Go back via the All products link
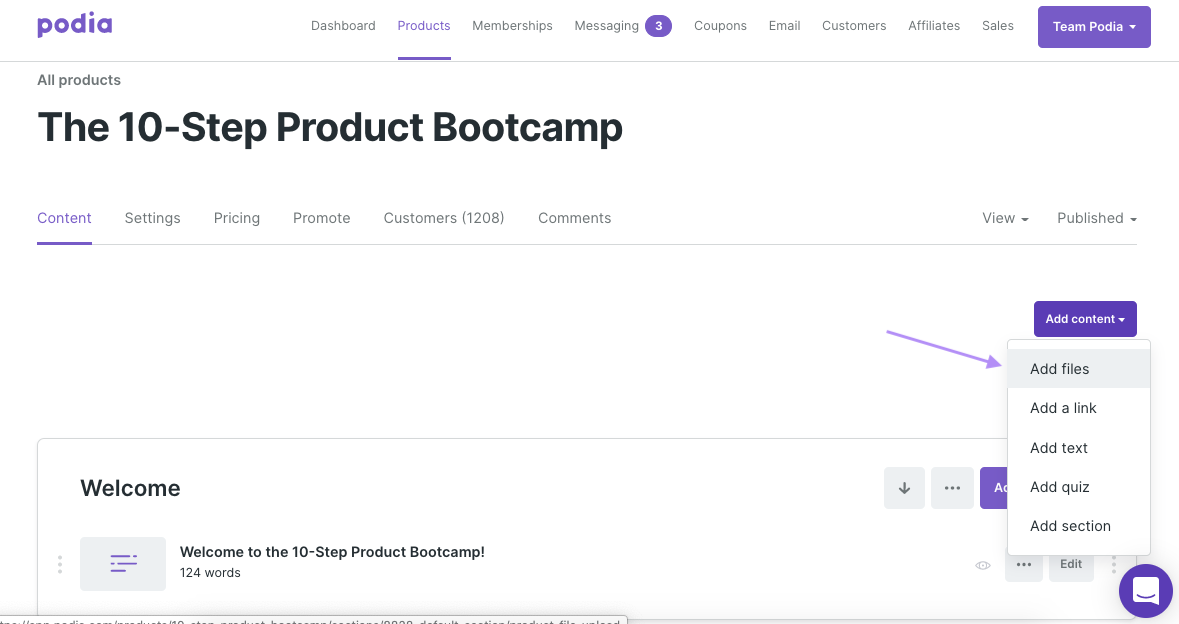 [78, 79]
